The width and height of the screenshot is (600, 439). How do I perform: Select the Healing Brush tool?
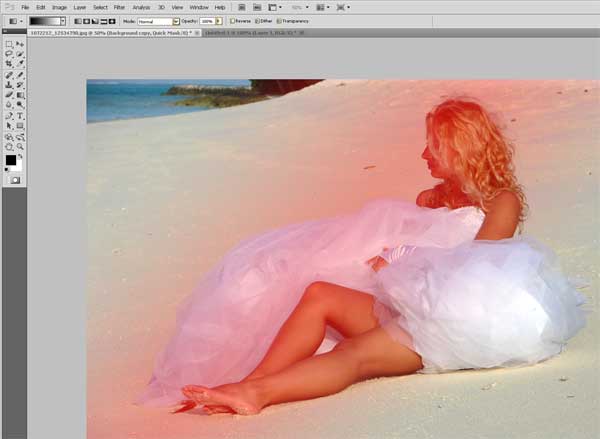click(x=9, y=75)
